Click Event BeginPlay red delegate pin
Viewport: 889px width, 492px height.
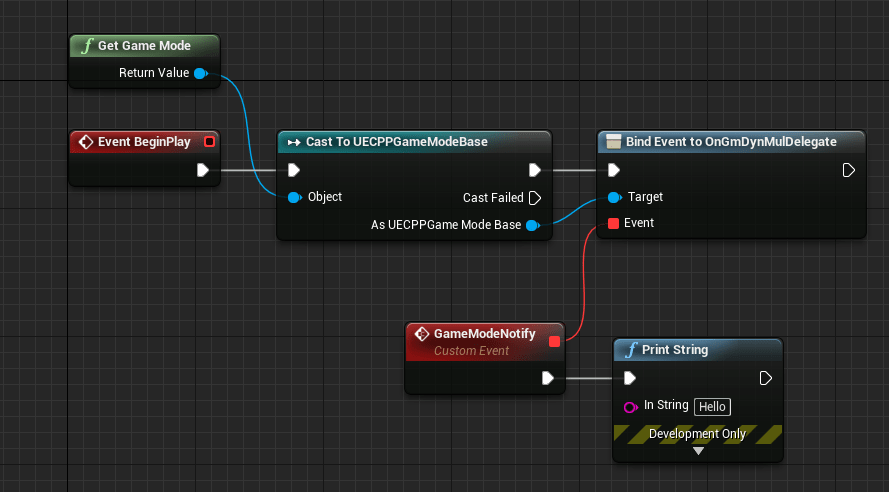(x=209, y=142)
